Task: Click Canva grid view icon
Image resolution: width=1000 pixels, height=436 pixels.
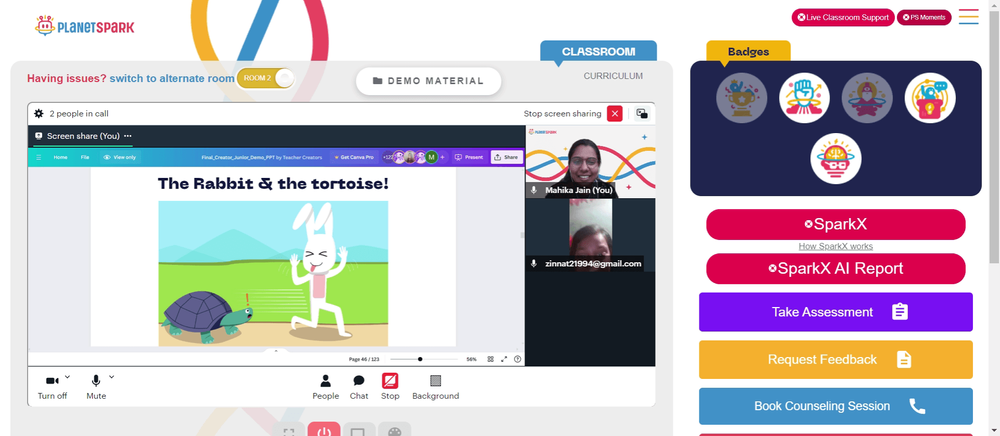Action: click(x=490, y=359)
